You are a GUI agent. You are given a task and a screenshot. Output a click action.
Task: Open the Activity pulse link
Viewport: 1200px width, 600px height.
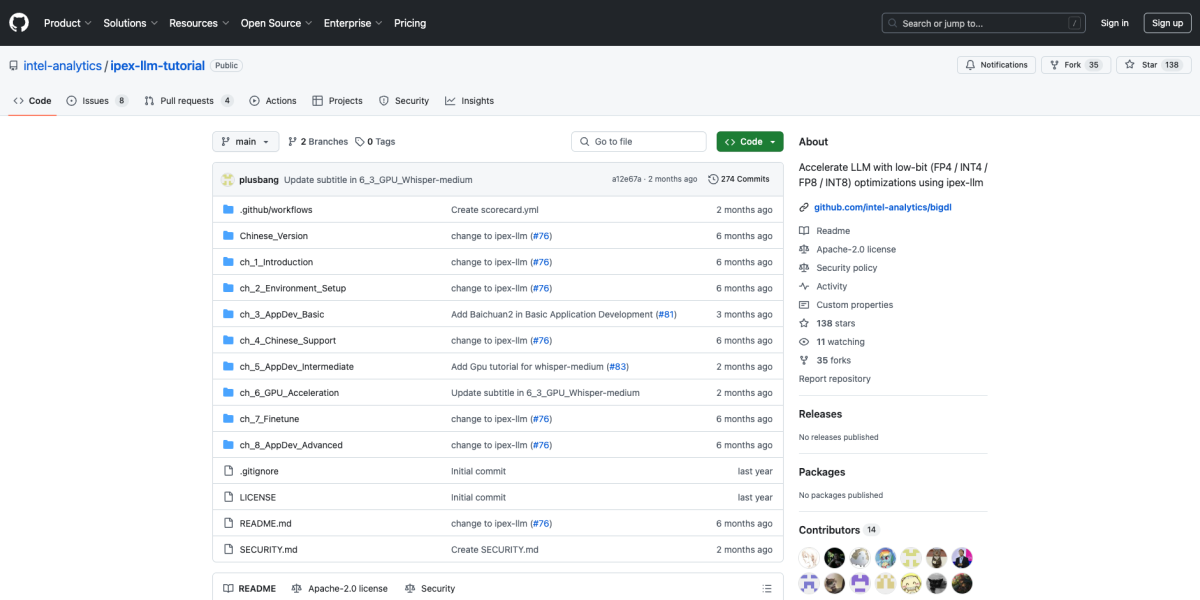point(831,286)
